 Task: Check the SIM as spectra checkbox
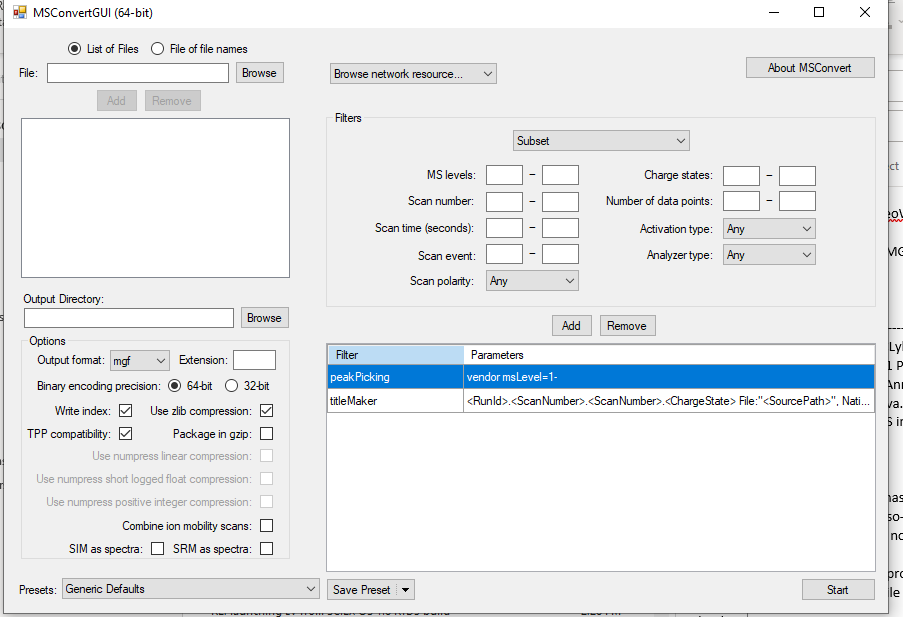tap(157, 549)
